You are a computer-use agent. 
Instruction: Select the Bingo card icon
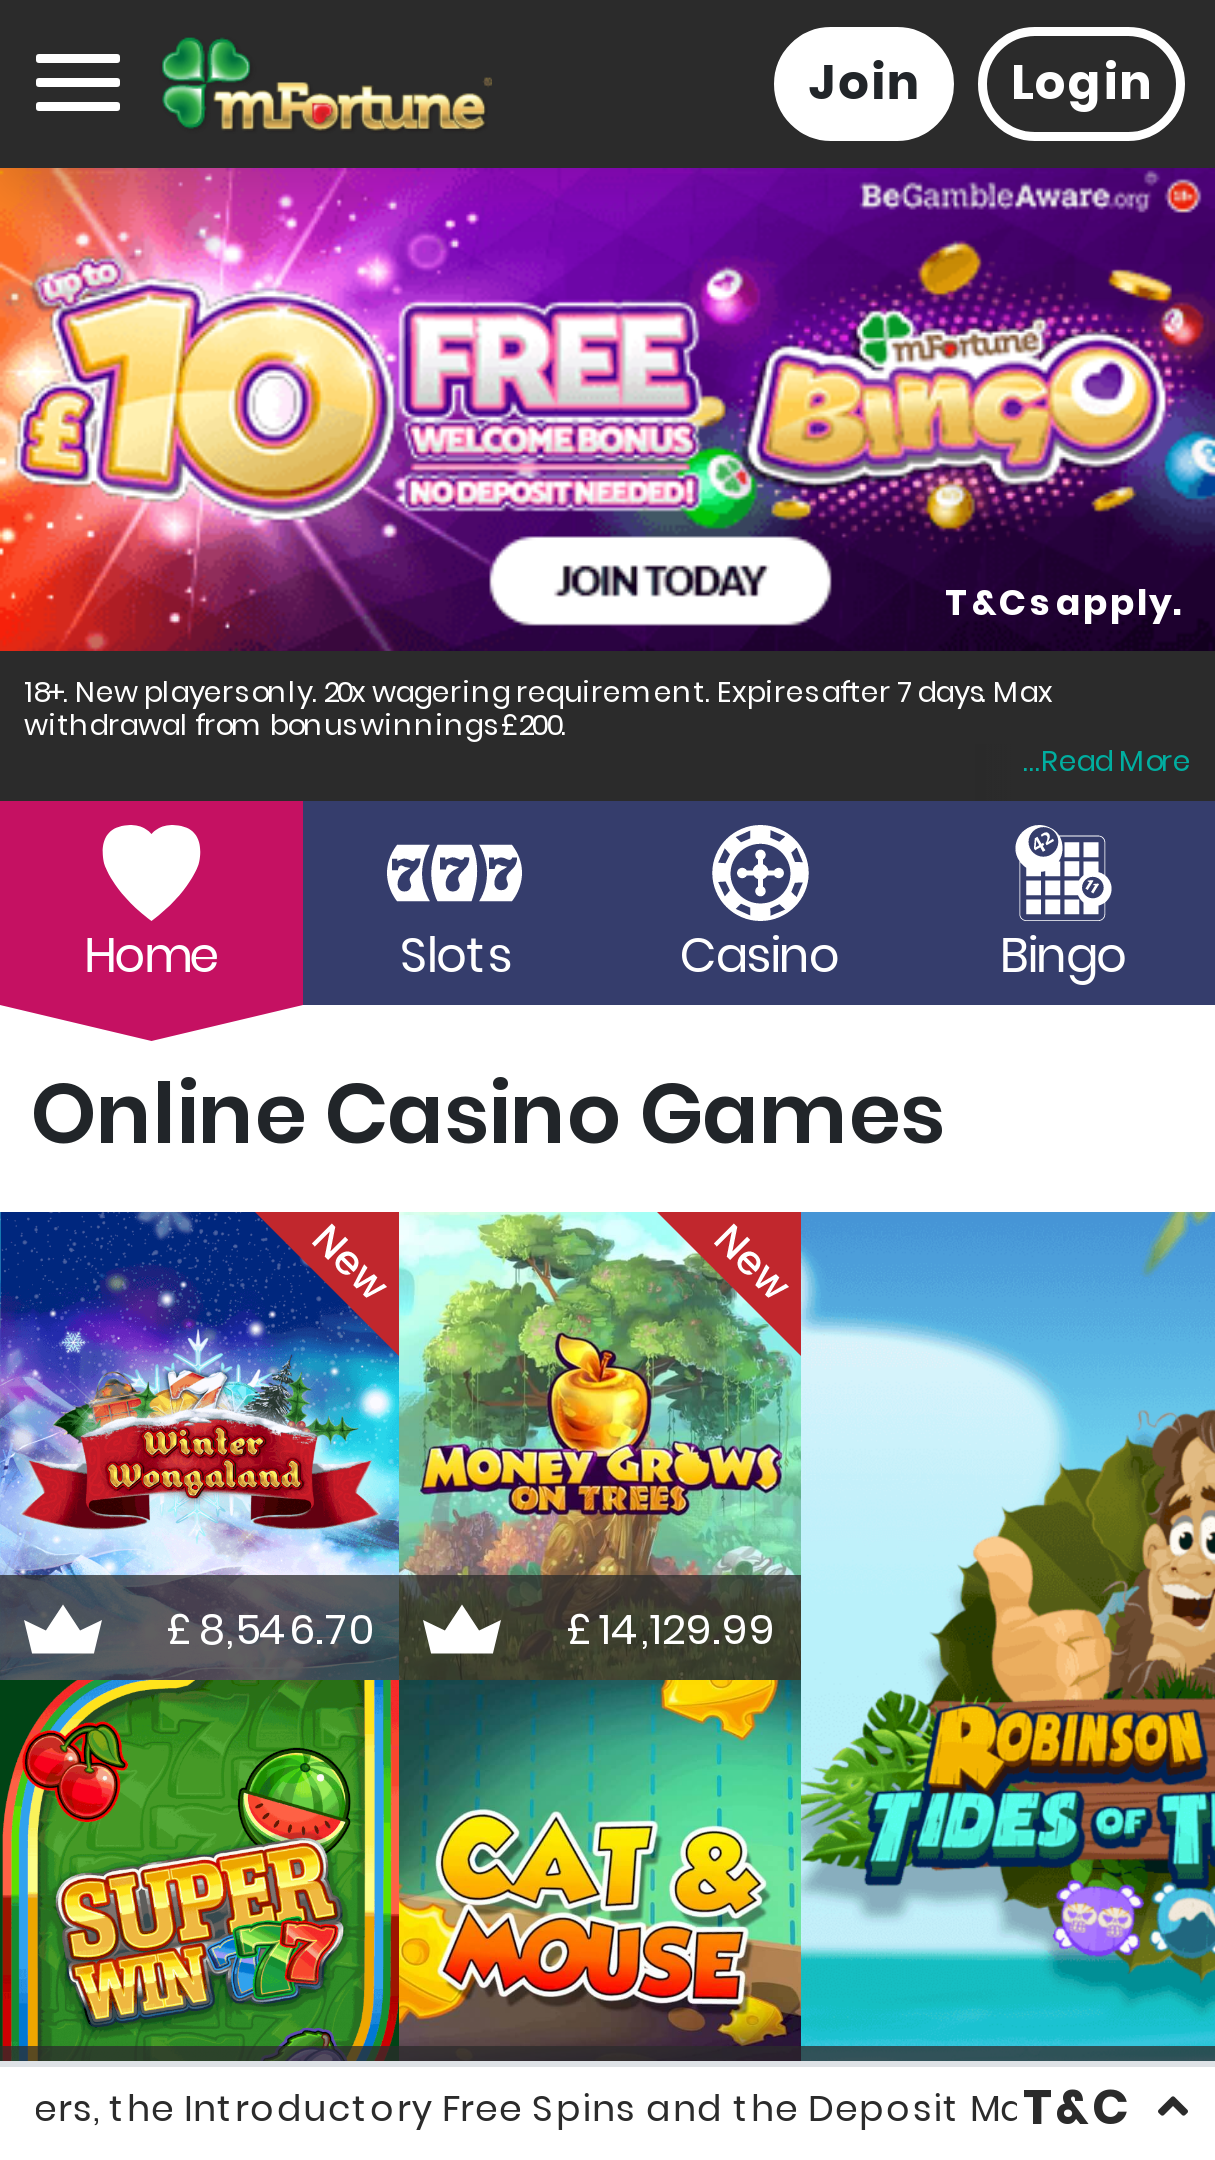pos(1063,872)
